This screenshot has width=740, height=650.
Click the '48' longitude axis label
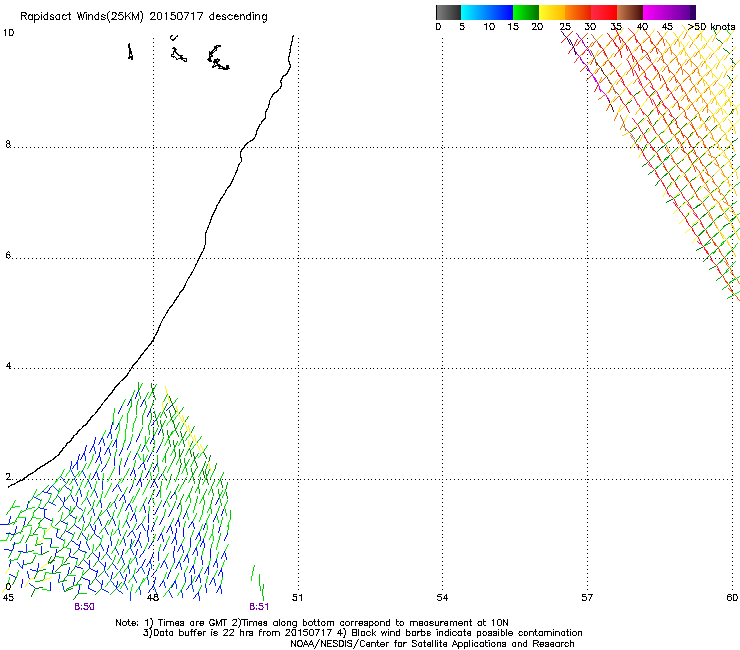pyautogui.click(x=152, y=598)
